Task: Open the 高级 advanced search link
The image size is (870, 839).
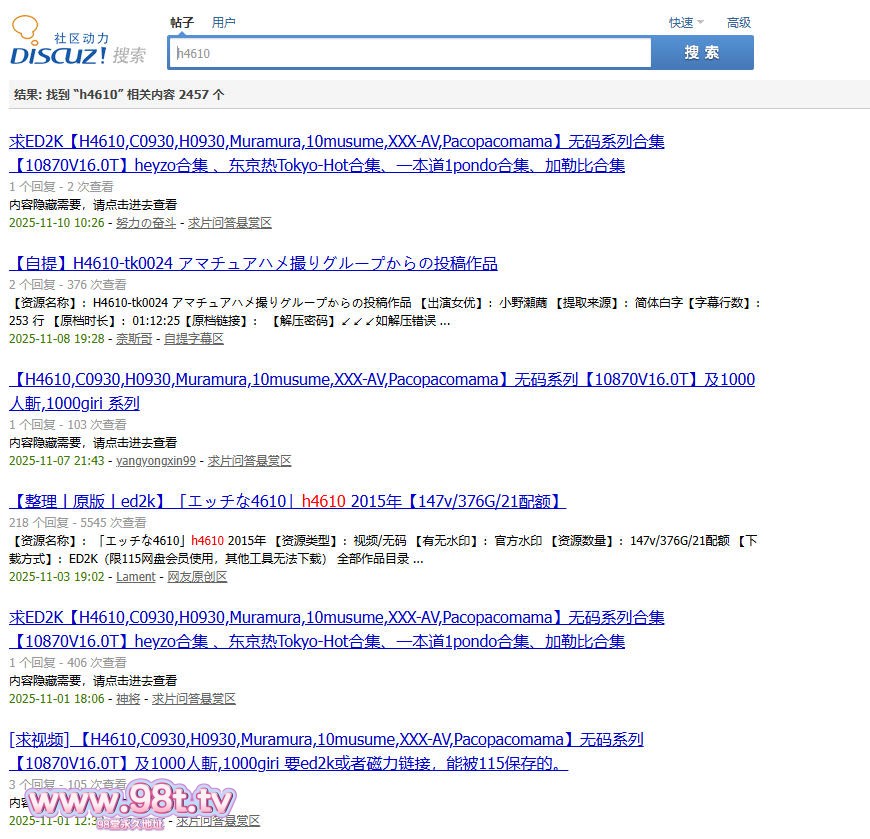Action: pos(738,22)
